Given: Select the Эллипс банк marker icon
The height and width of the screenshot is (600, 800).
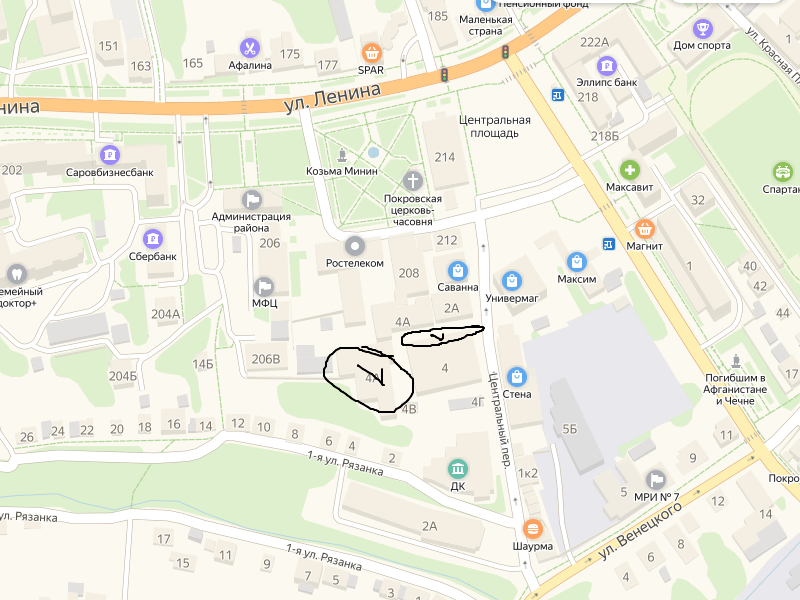Looking at the screenshot, I should (607, 66).
